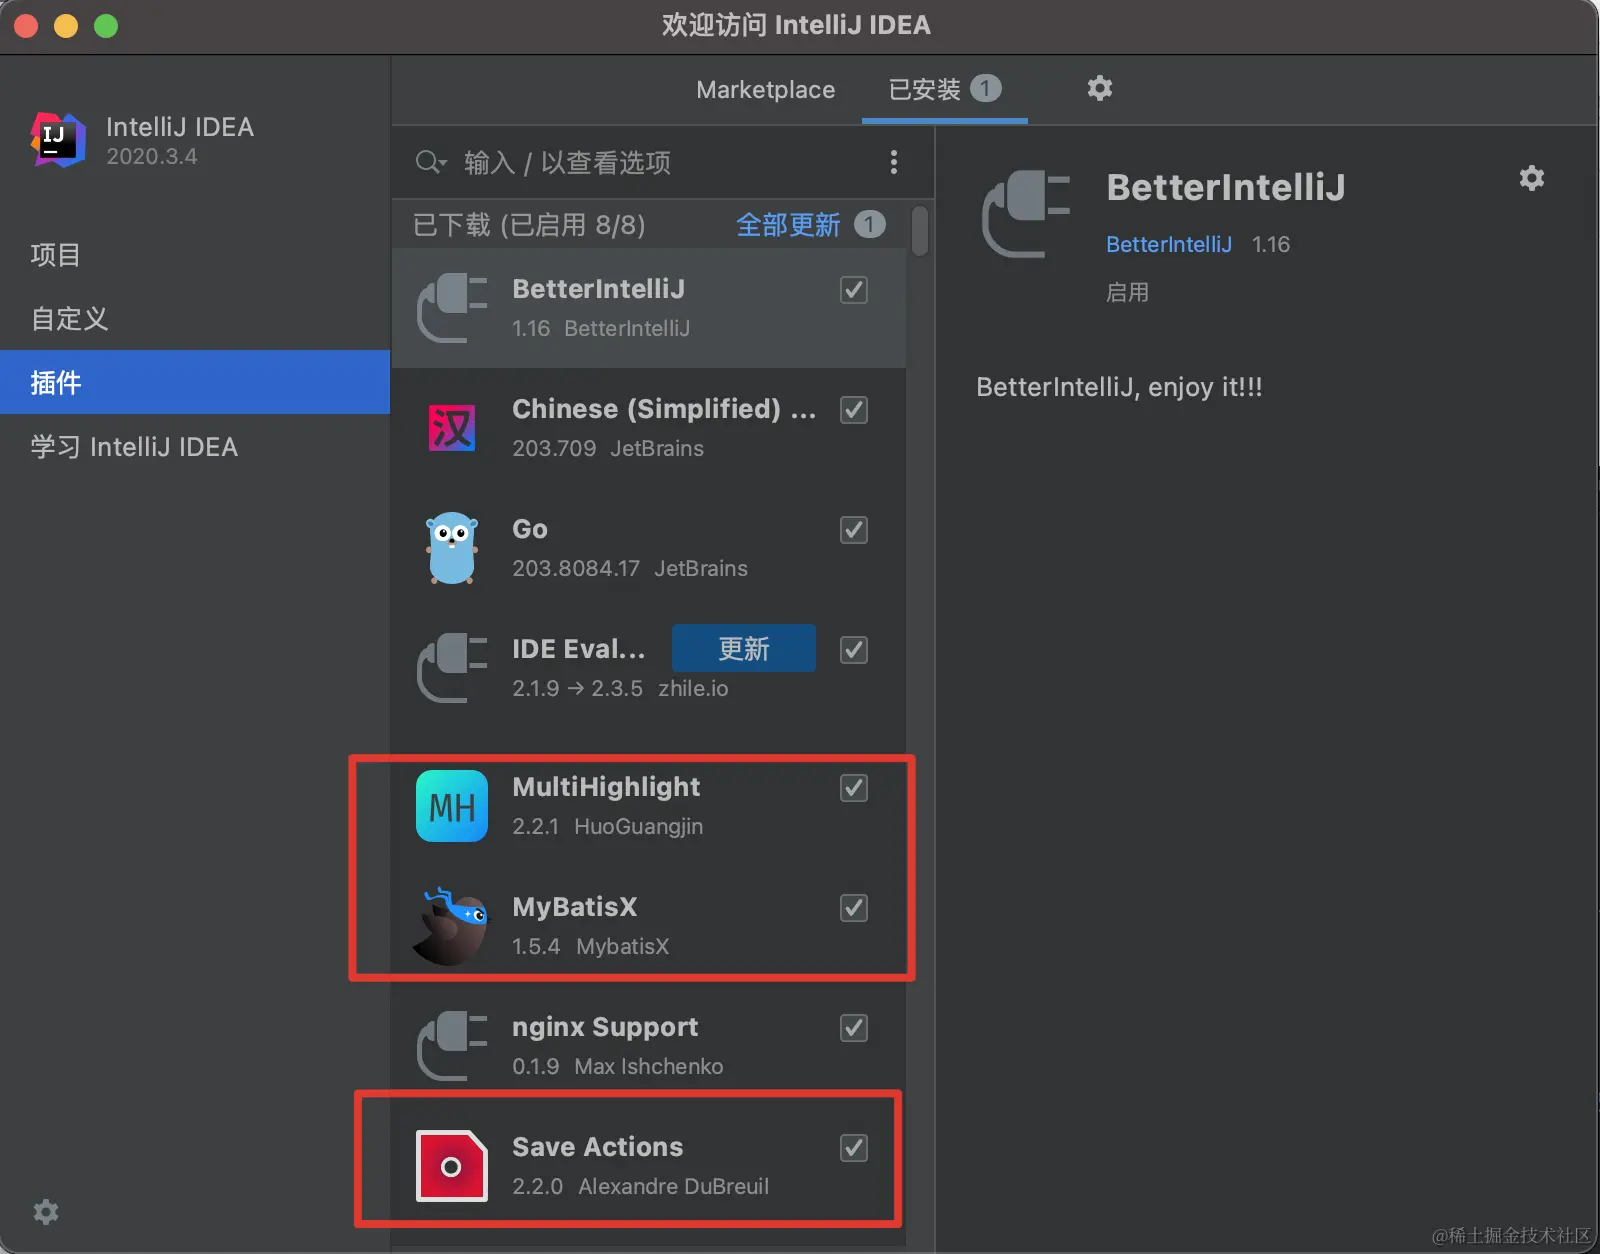Click the 全部更新 link
Image resolution: width=1600 pixels, height=1254 pixels.
788,225
